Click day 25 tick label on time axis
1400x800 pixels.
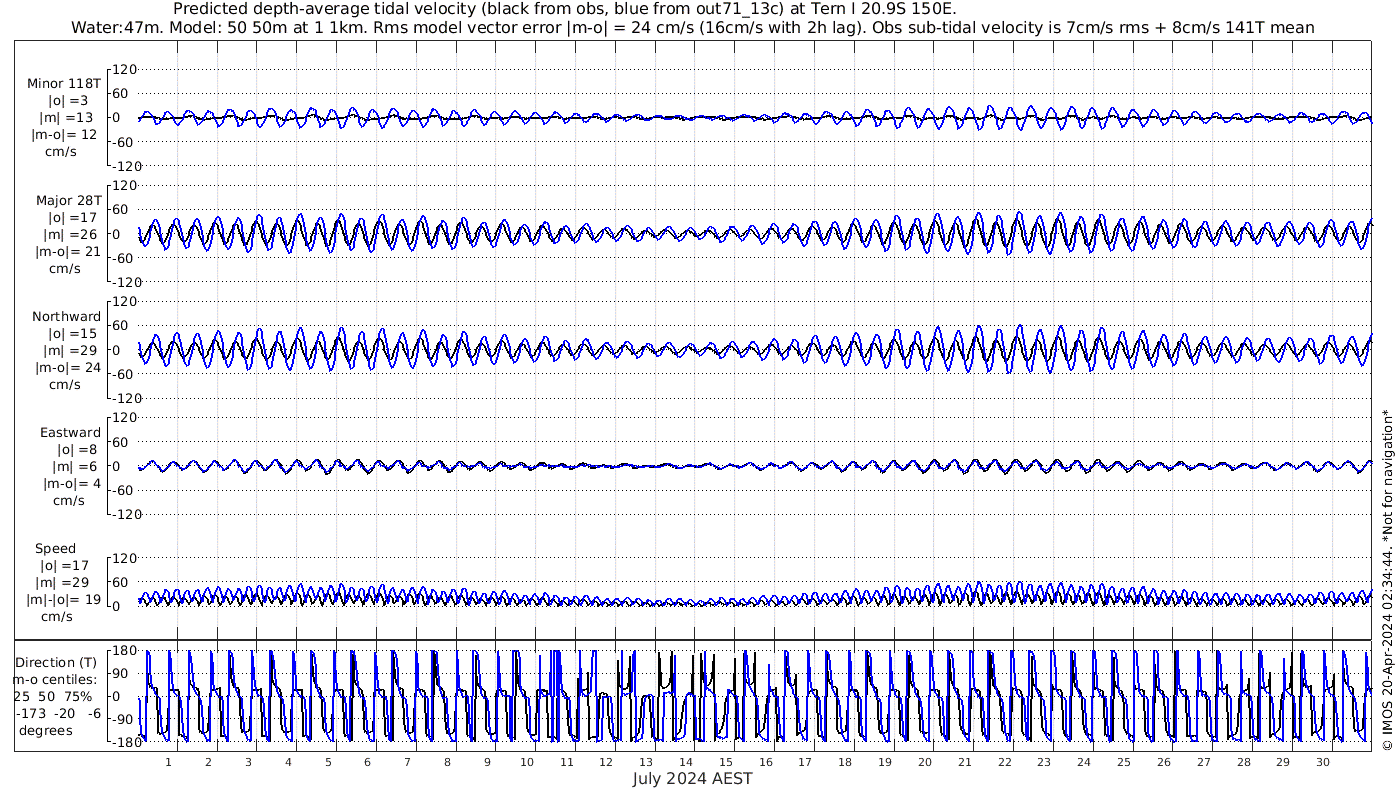coord(1123,762)
